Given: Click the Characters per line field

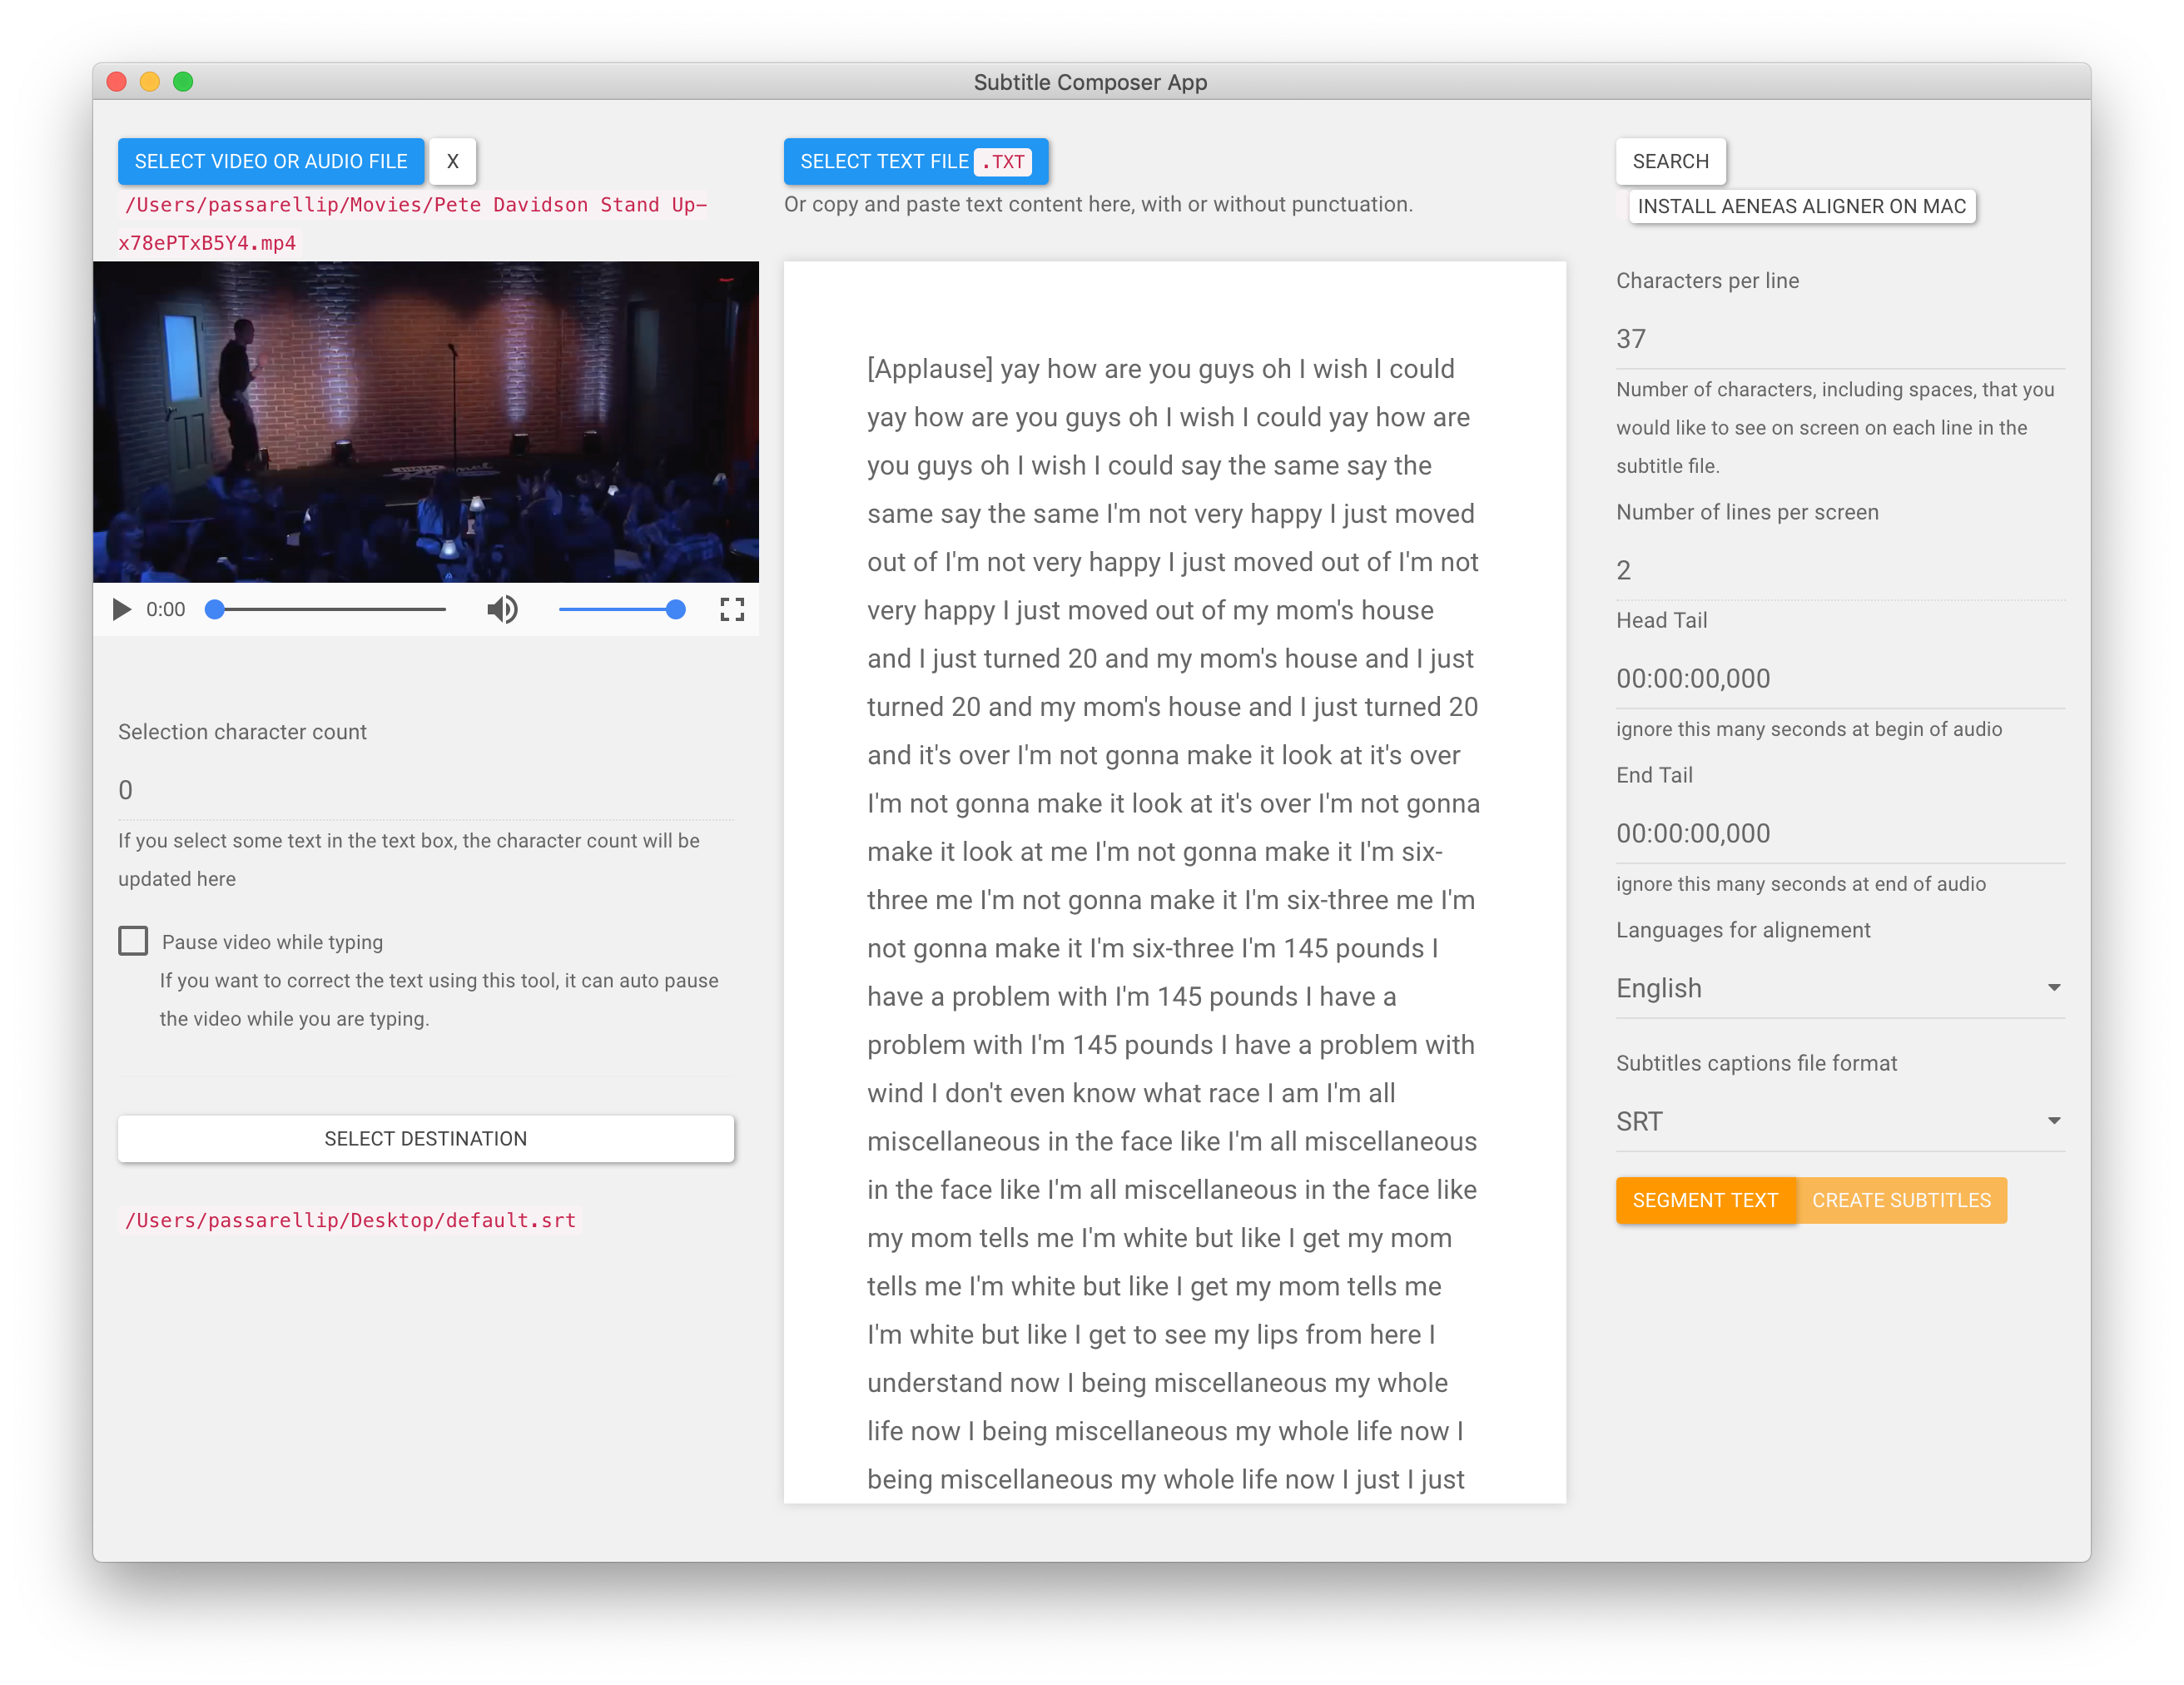Looking at the screenshot, I should pyautogui.click(x=1839, y=339).
